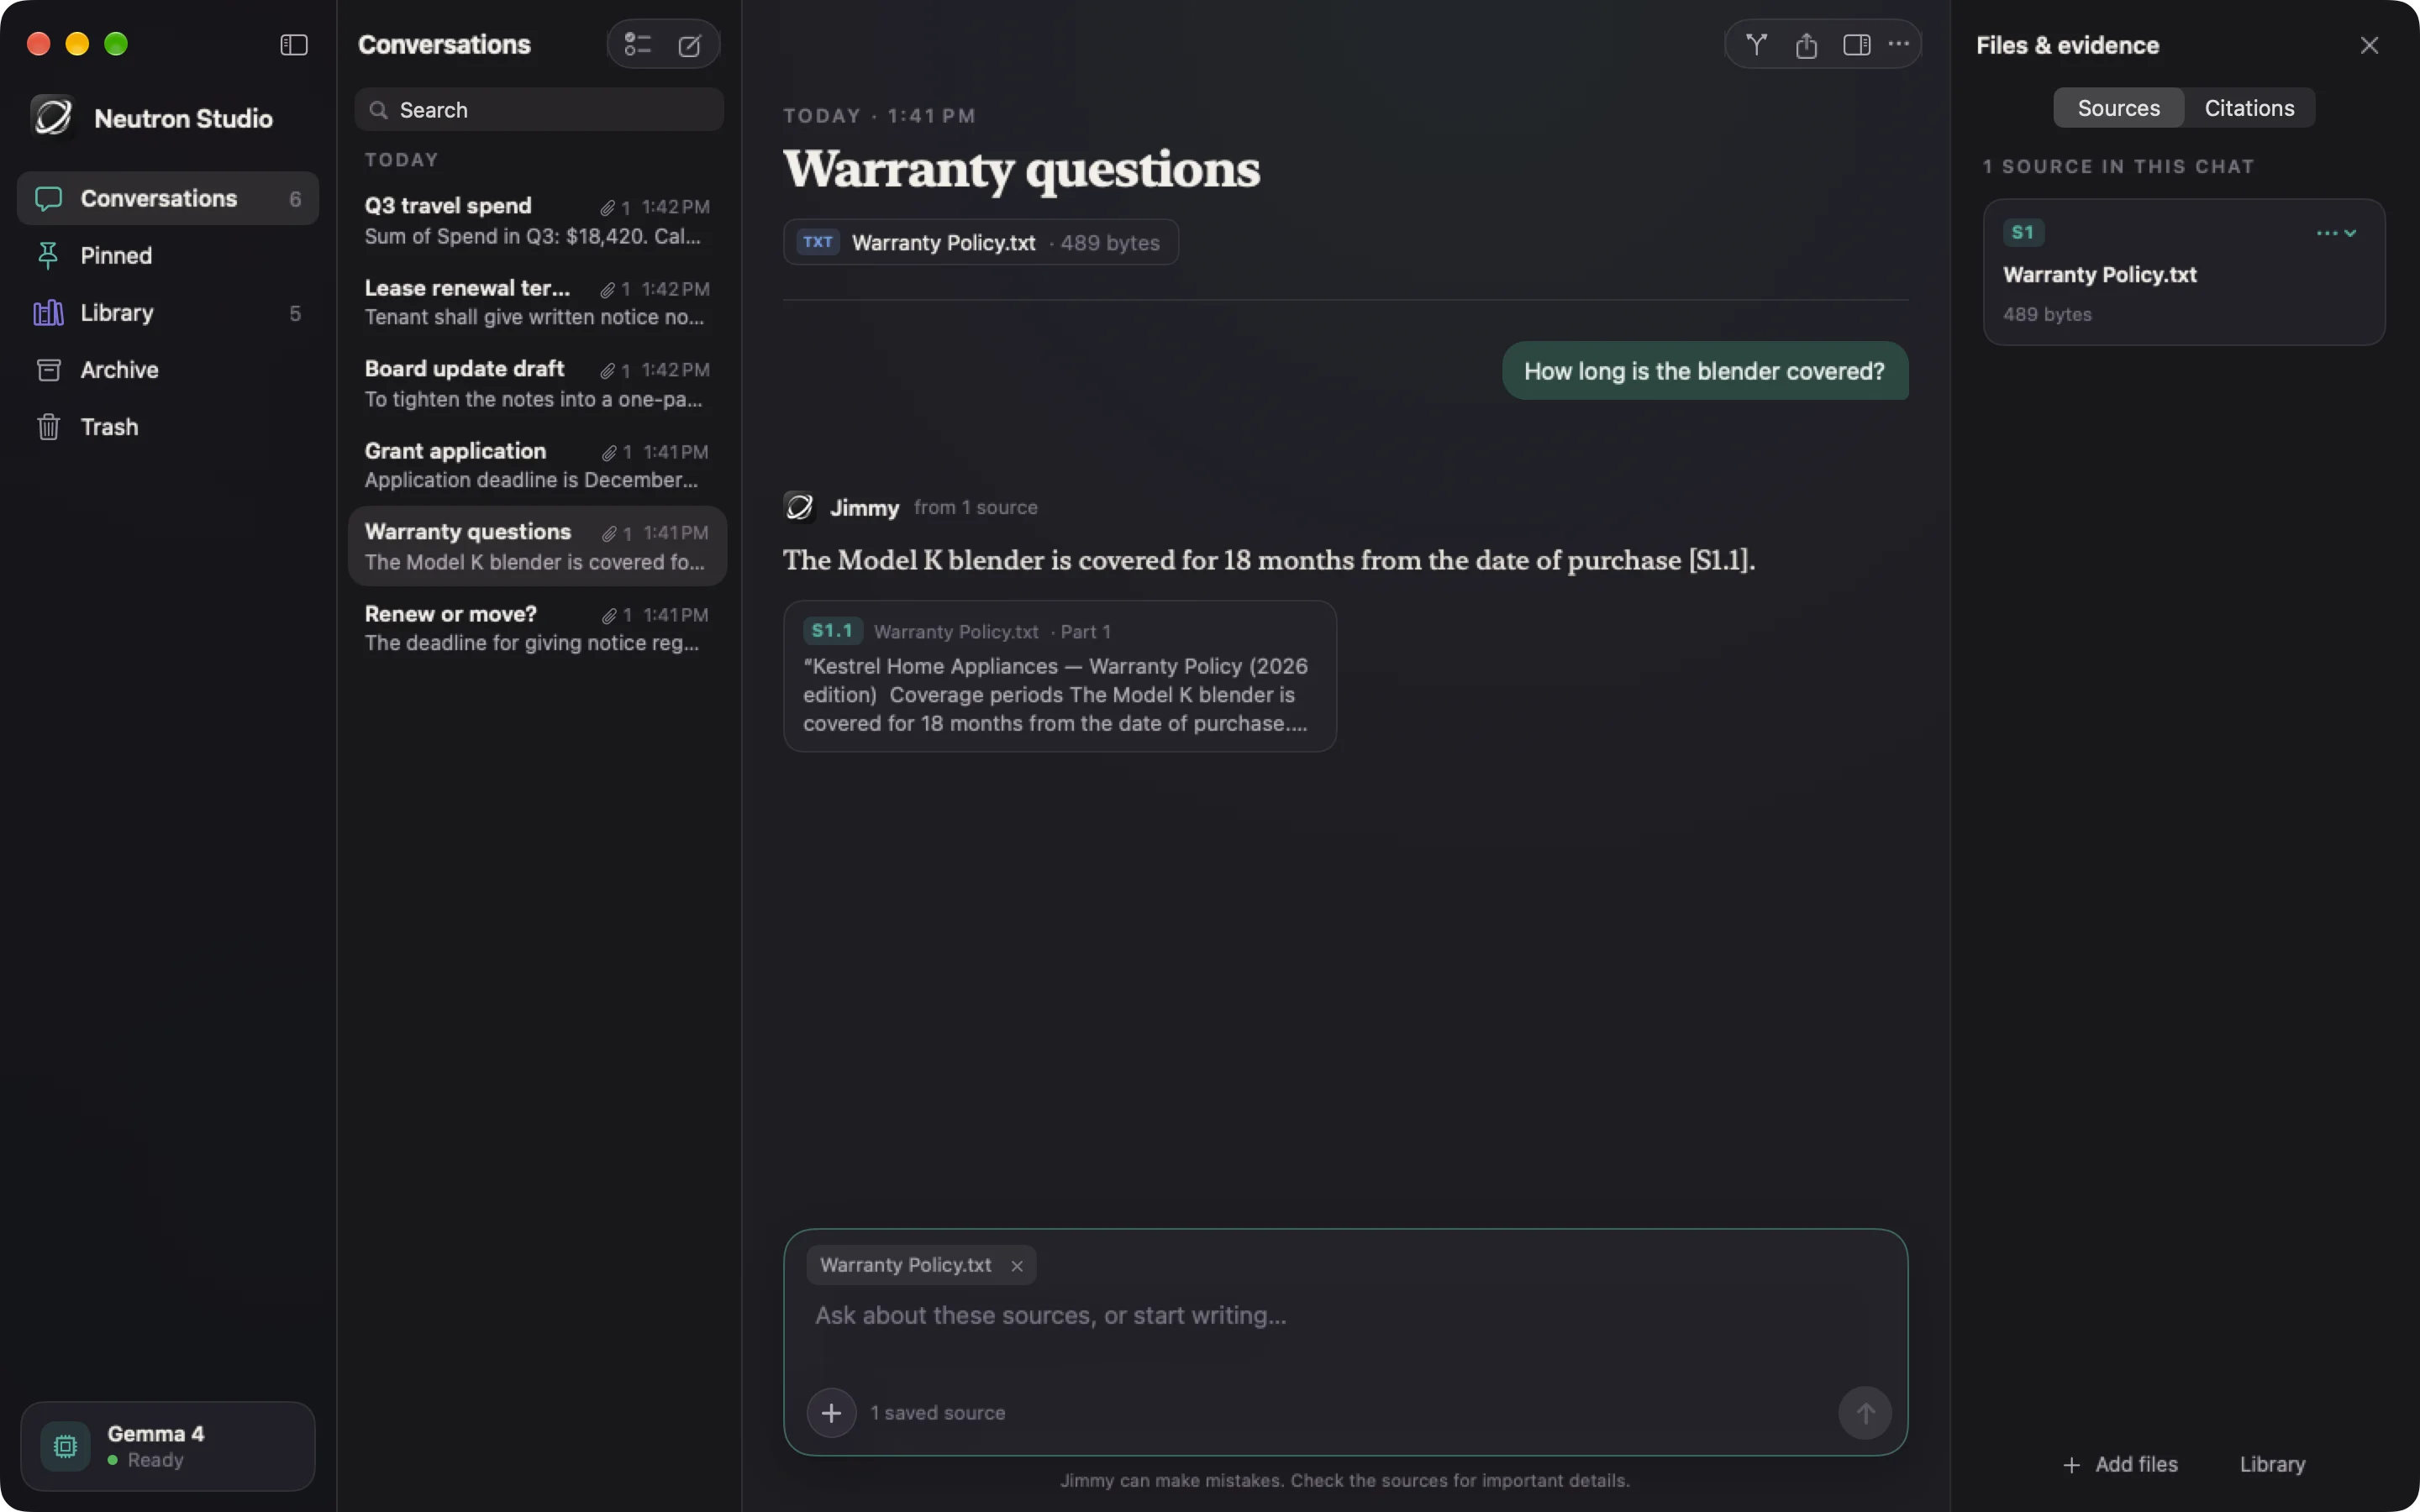Open the conversation list options icon

637,45
